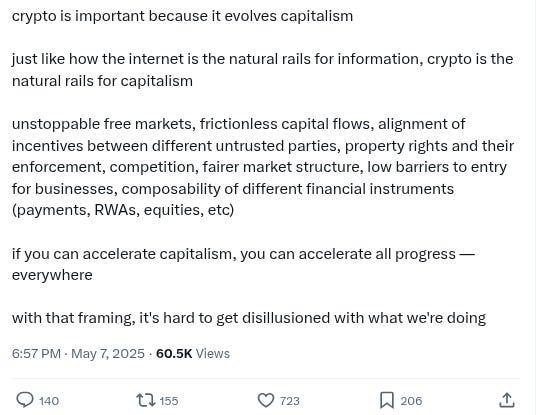Click the 155 reposts count
This screenshot has height=415, width=536.
[x=169, y=401]
